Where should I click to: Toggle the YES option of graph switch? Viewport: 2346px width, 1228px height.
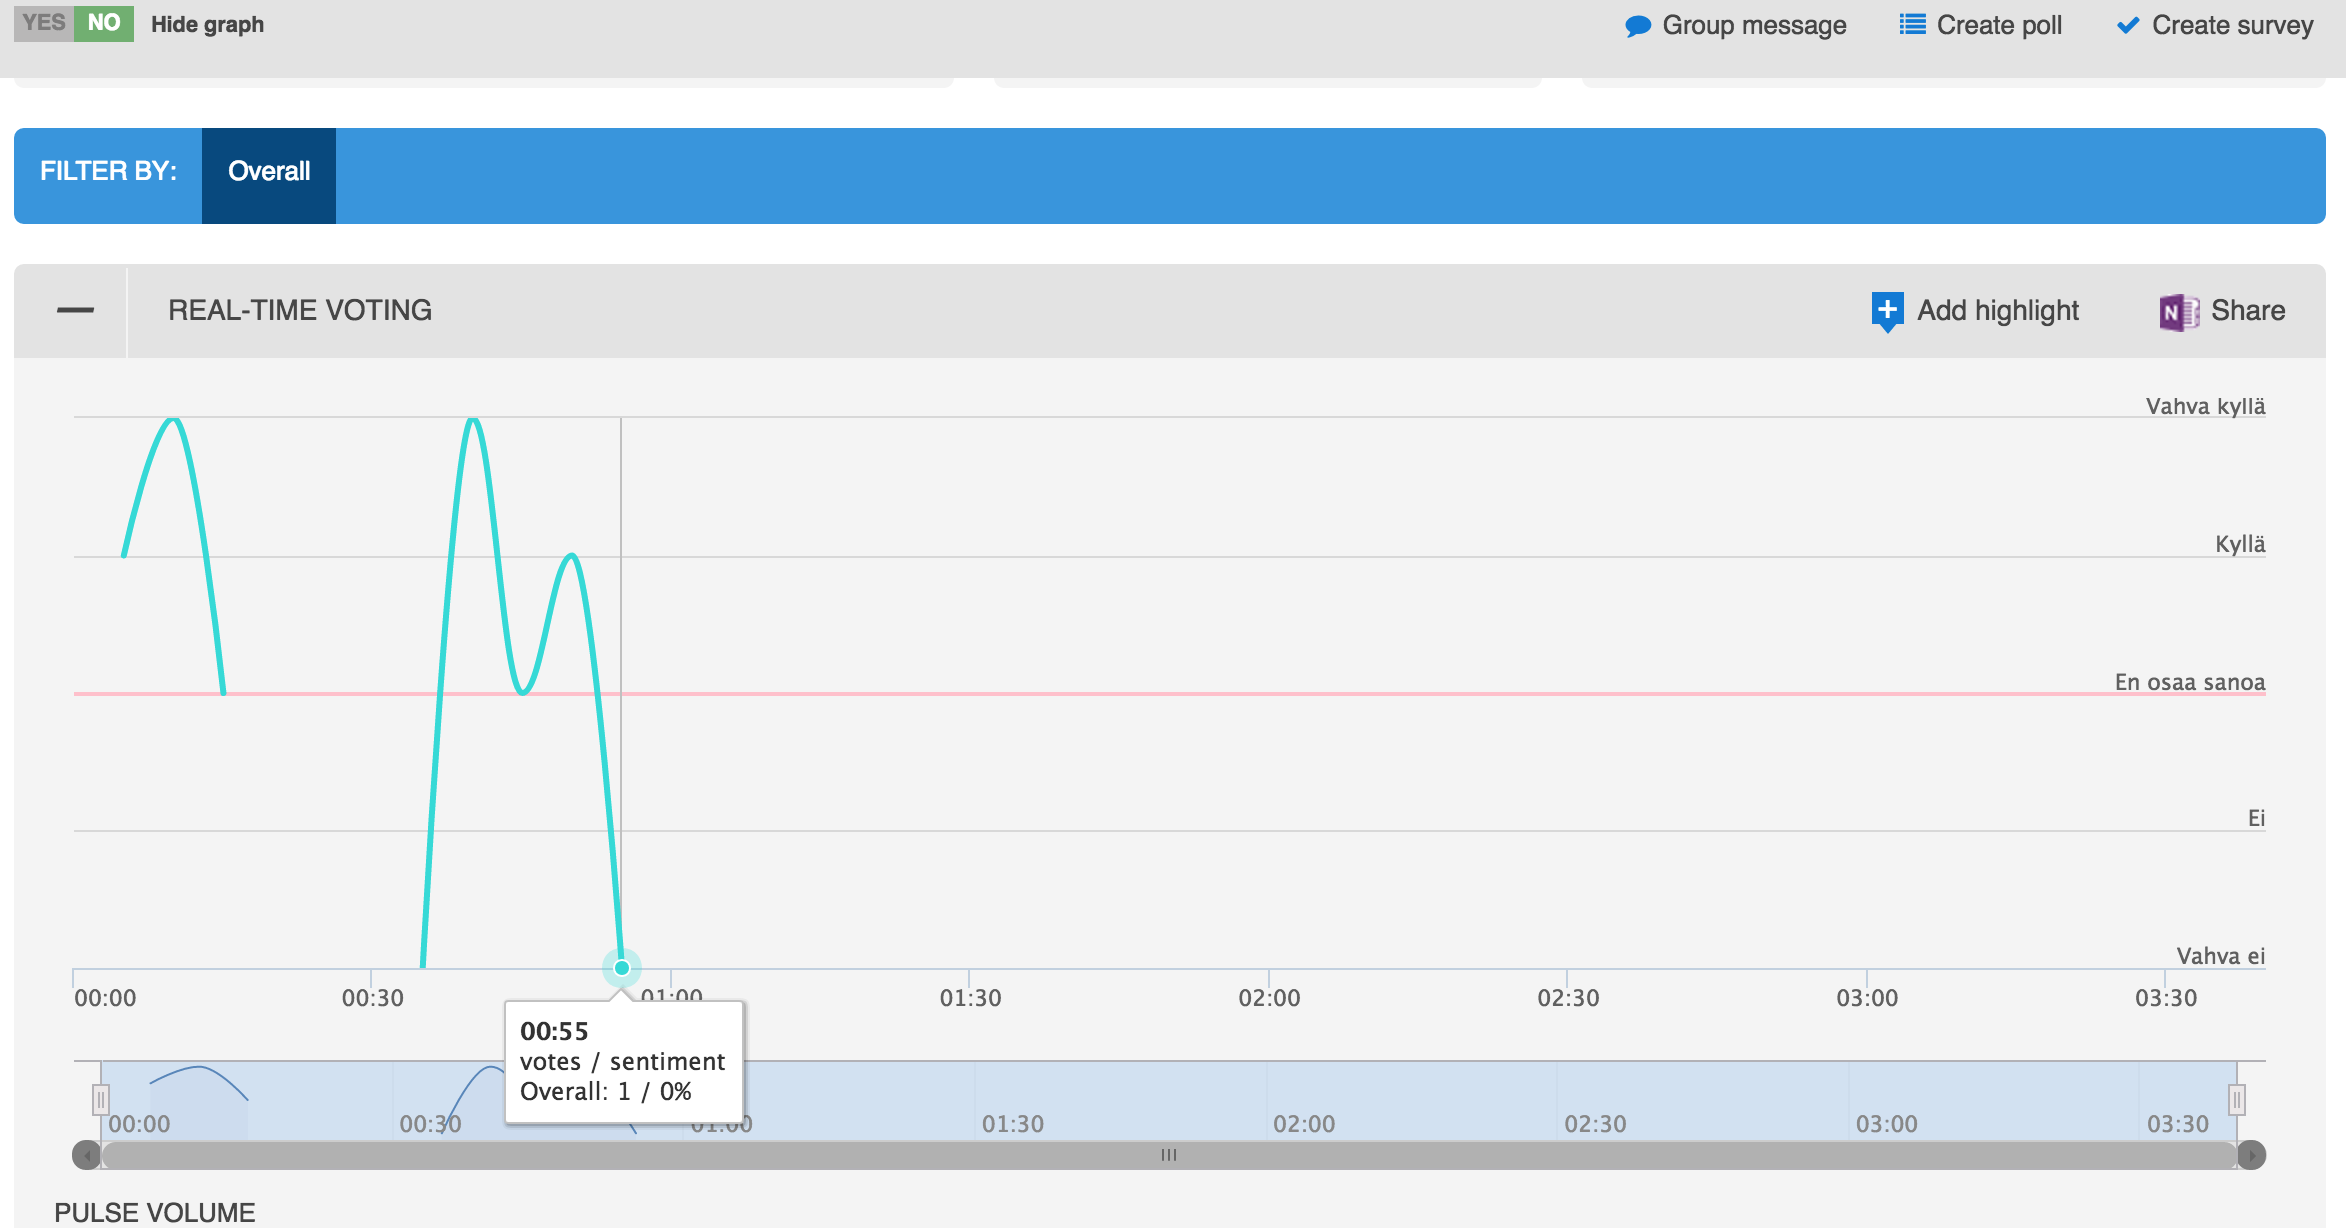click(x=44, y=23)
